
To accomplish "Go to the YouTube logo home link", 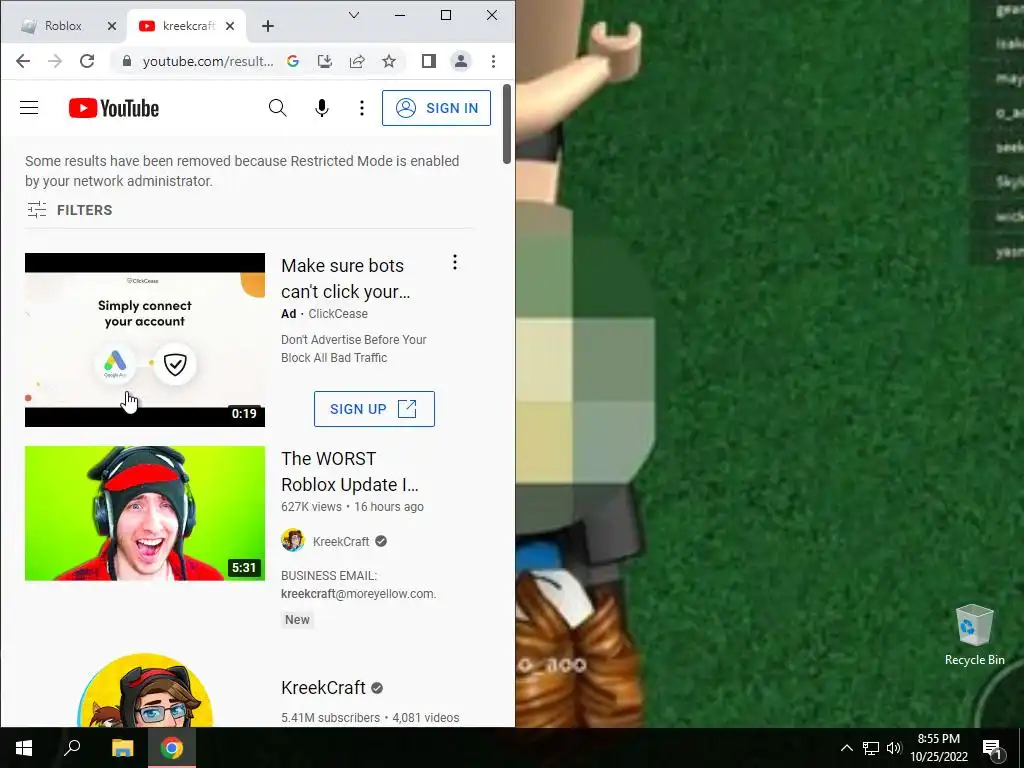I will [x=114, y=108].
